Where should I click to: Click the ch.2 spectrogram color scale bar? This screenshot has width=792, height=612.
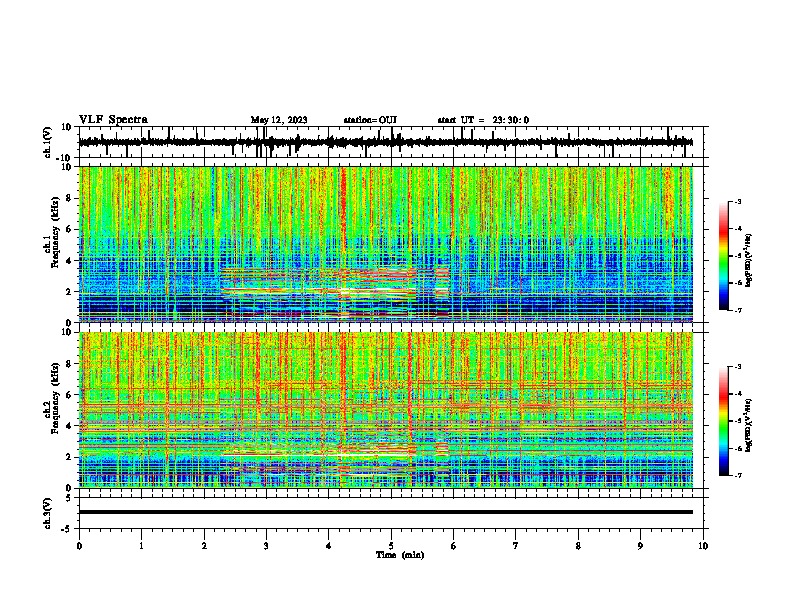point(723,421)
